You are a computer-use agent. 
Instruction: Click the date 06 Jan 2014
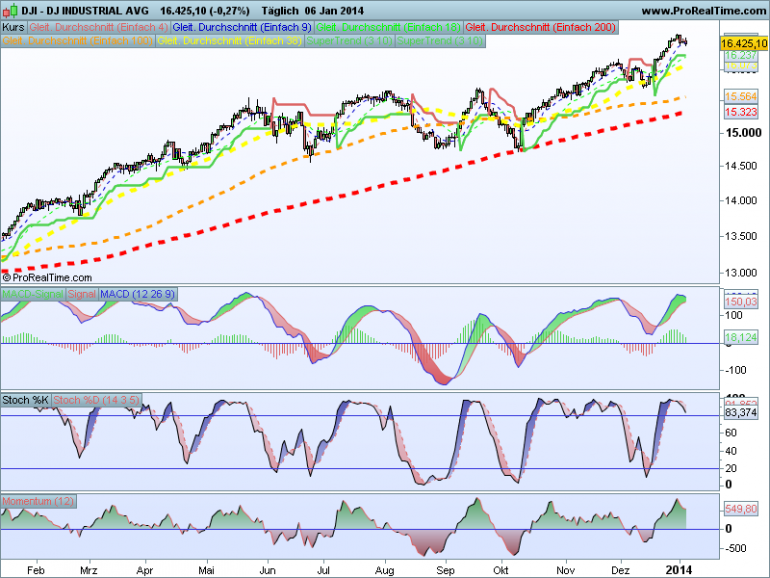point(334,11)
